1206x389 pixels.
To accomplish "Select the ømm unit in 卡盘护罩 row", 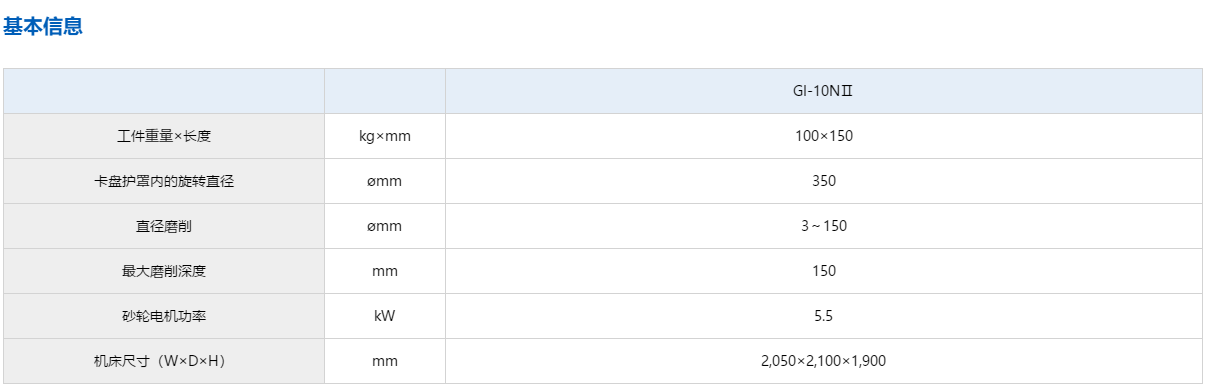I will tap(385, 181).
